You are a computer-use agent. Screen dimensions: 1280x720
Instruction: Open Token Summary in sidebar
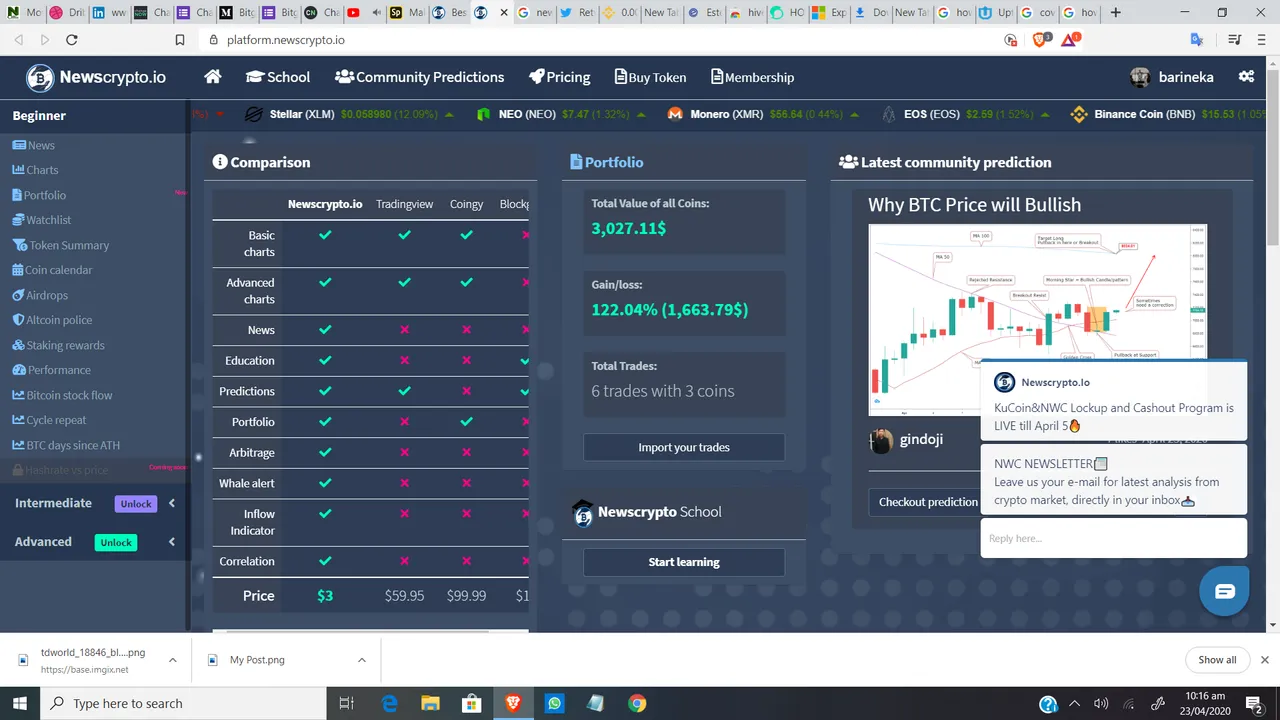(61, 245)
